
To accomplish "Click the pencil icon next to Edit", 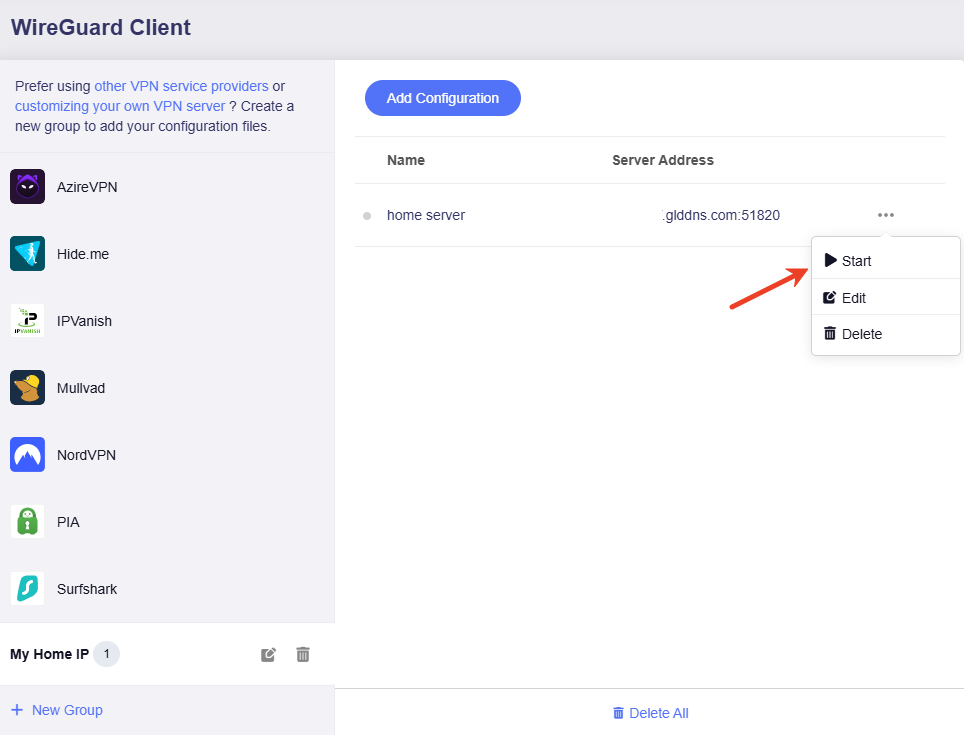I will tap(830, 297).
